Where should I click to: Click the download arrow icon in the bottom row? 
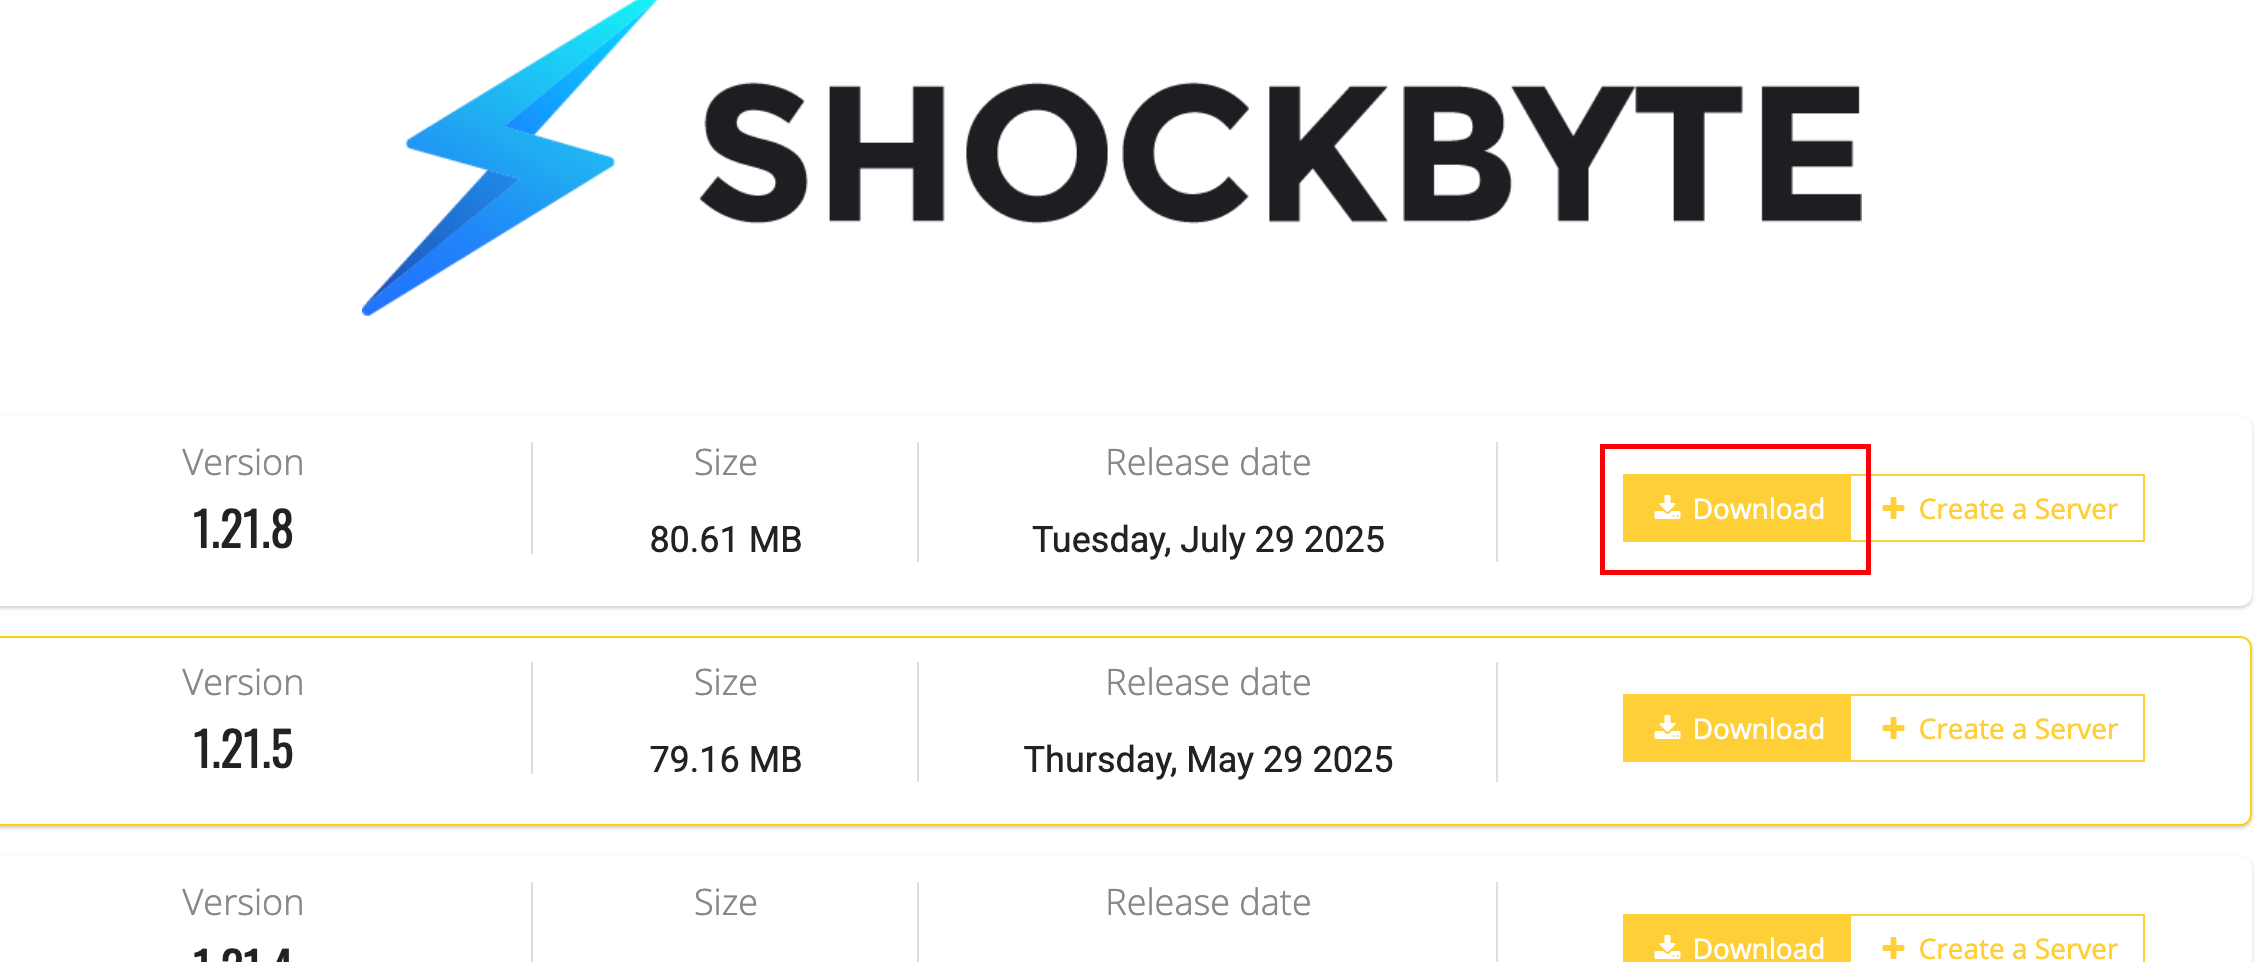[x=1667, y=946]
